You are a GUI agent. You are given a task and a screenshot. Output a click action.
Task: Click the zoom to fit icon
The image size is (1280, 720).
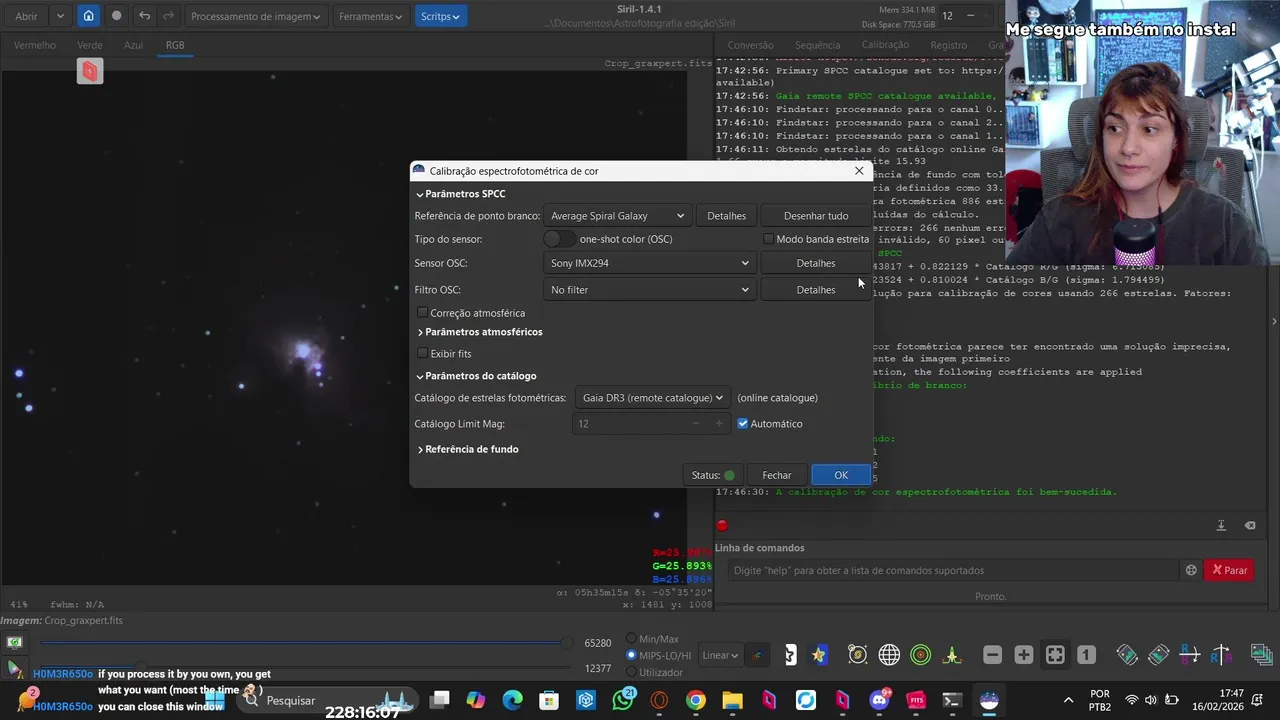pos(1055,655)
